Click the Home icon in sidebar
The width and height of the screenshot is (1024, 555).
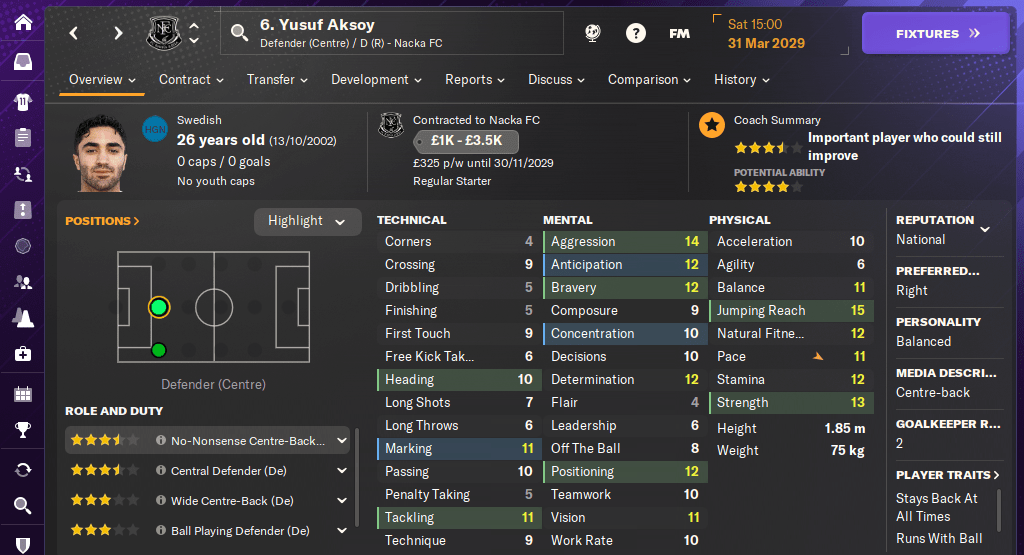pyautogui.click(x=22, y=22)
